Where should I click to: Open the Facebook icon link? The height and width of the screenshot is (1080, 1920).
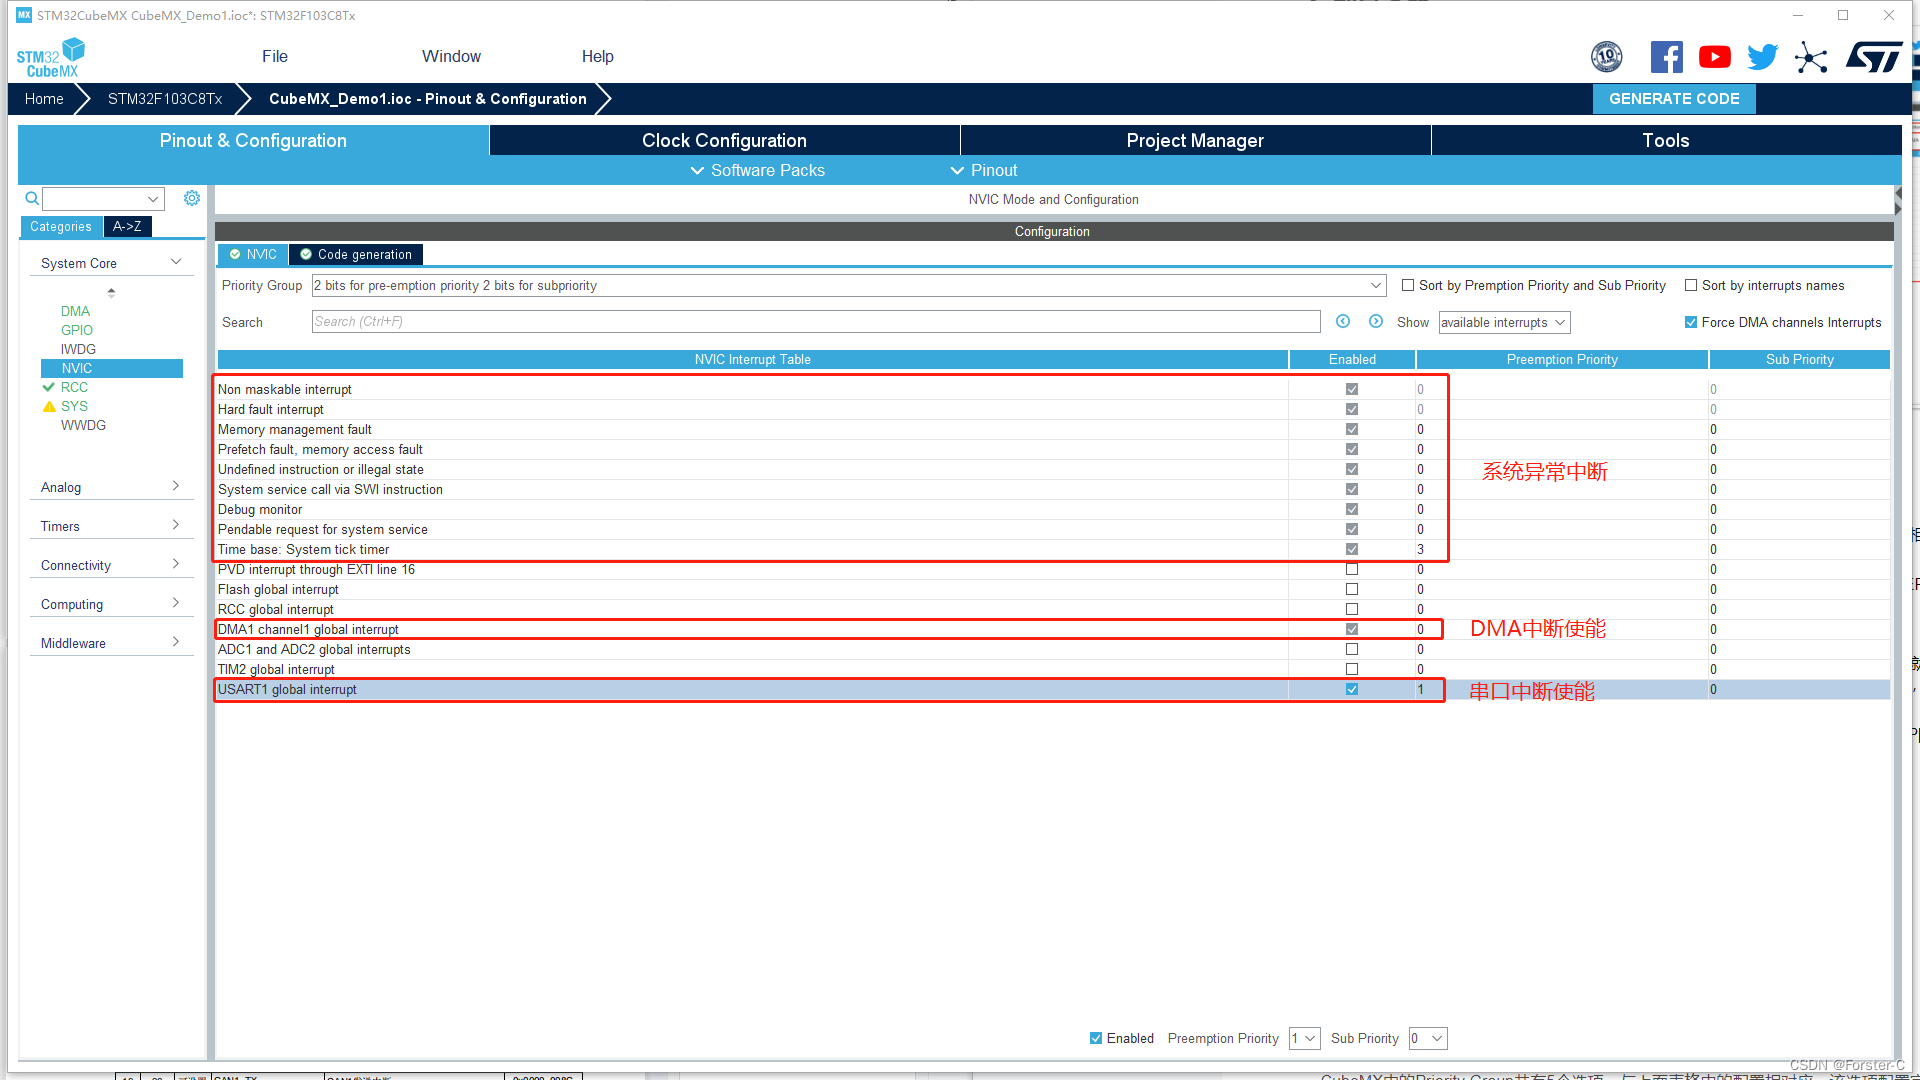1666,57
